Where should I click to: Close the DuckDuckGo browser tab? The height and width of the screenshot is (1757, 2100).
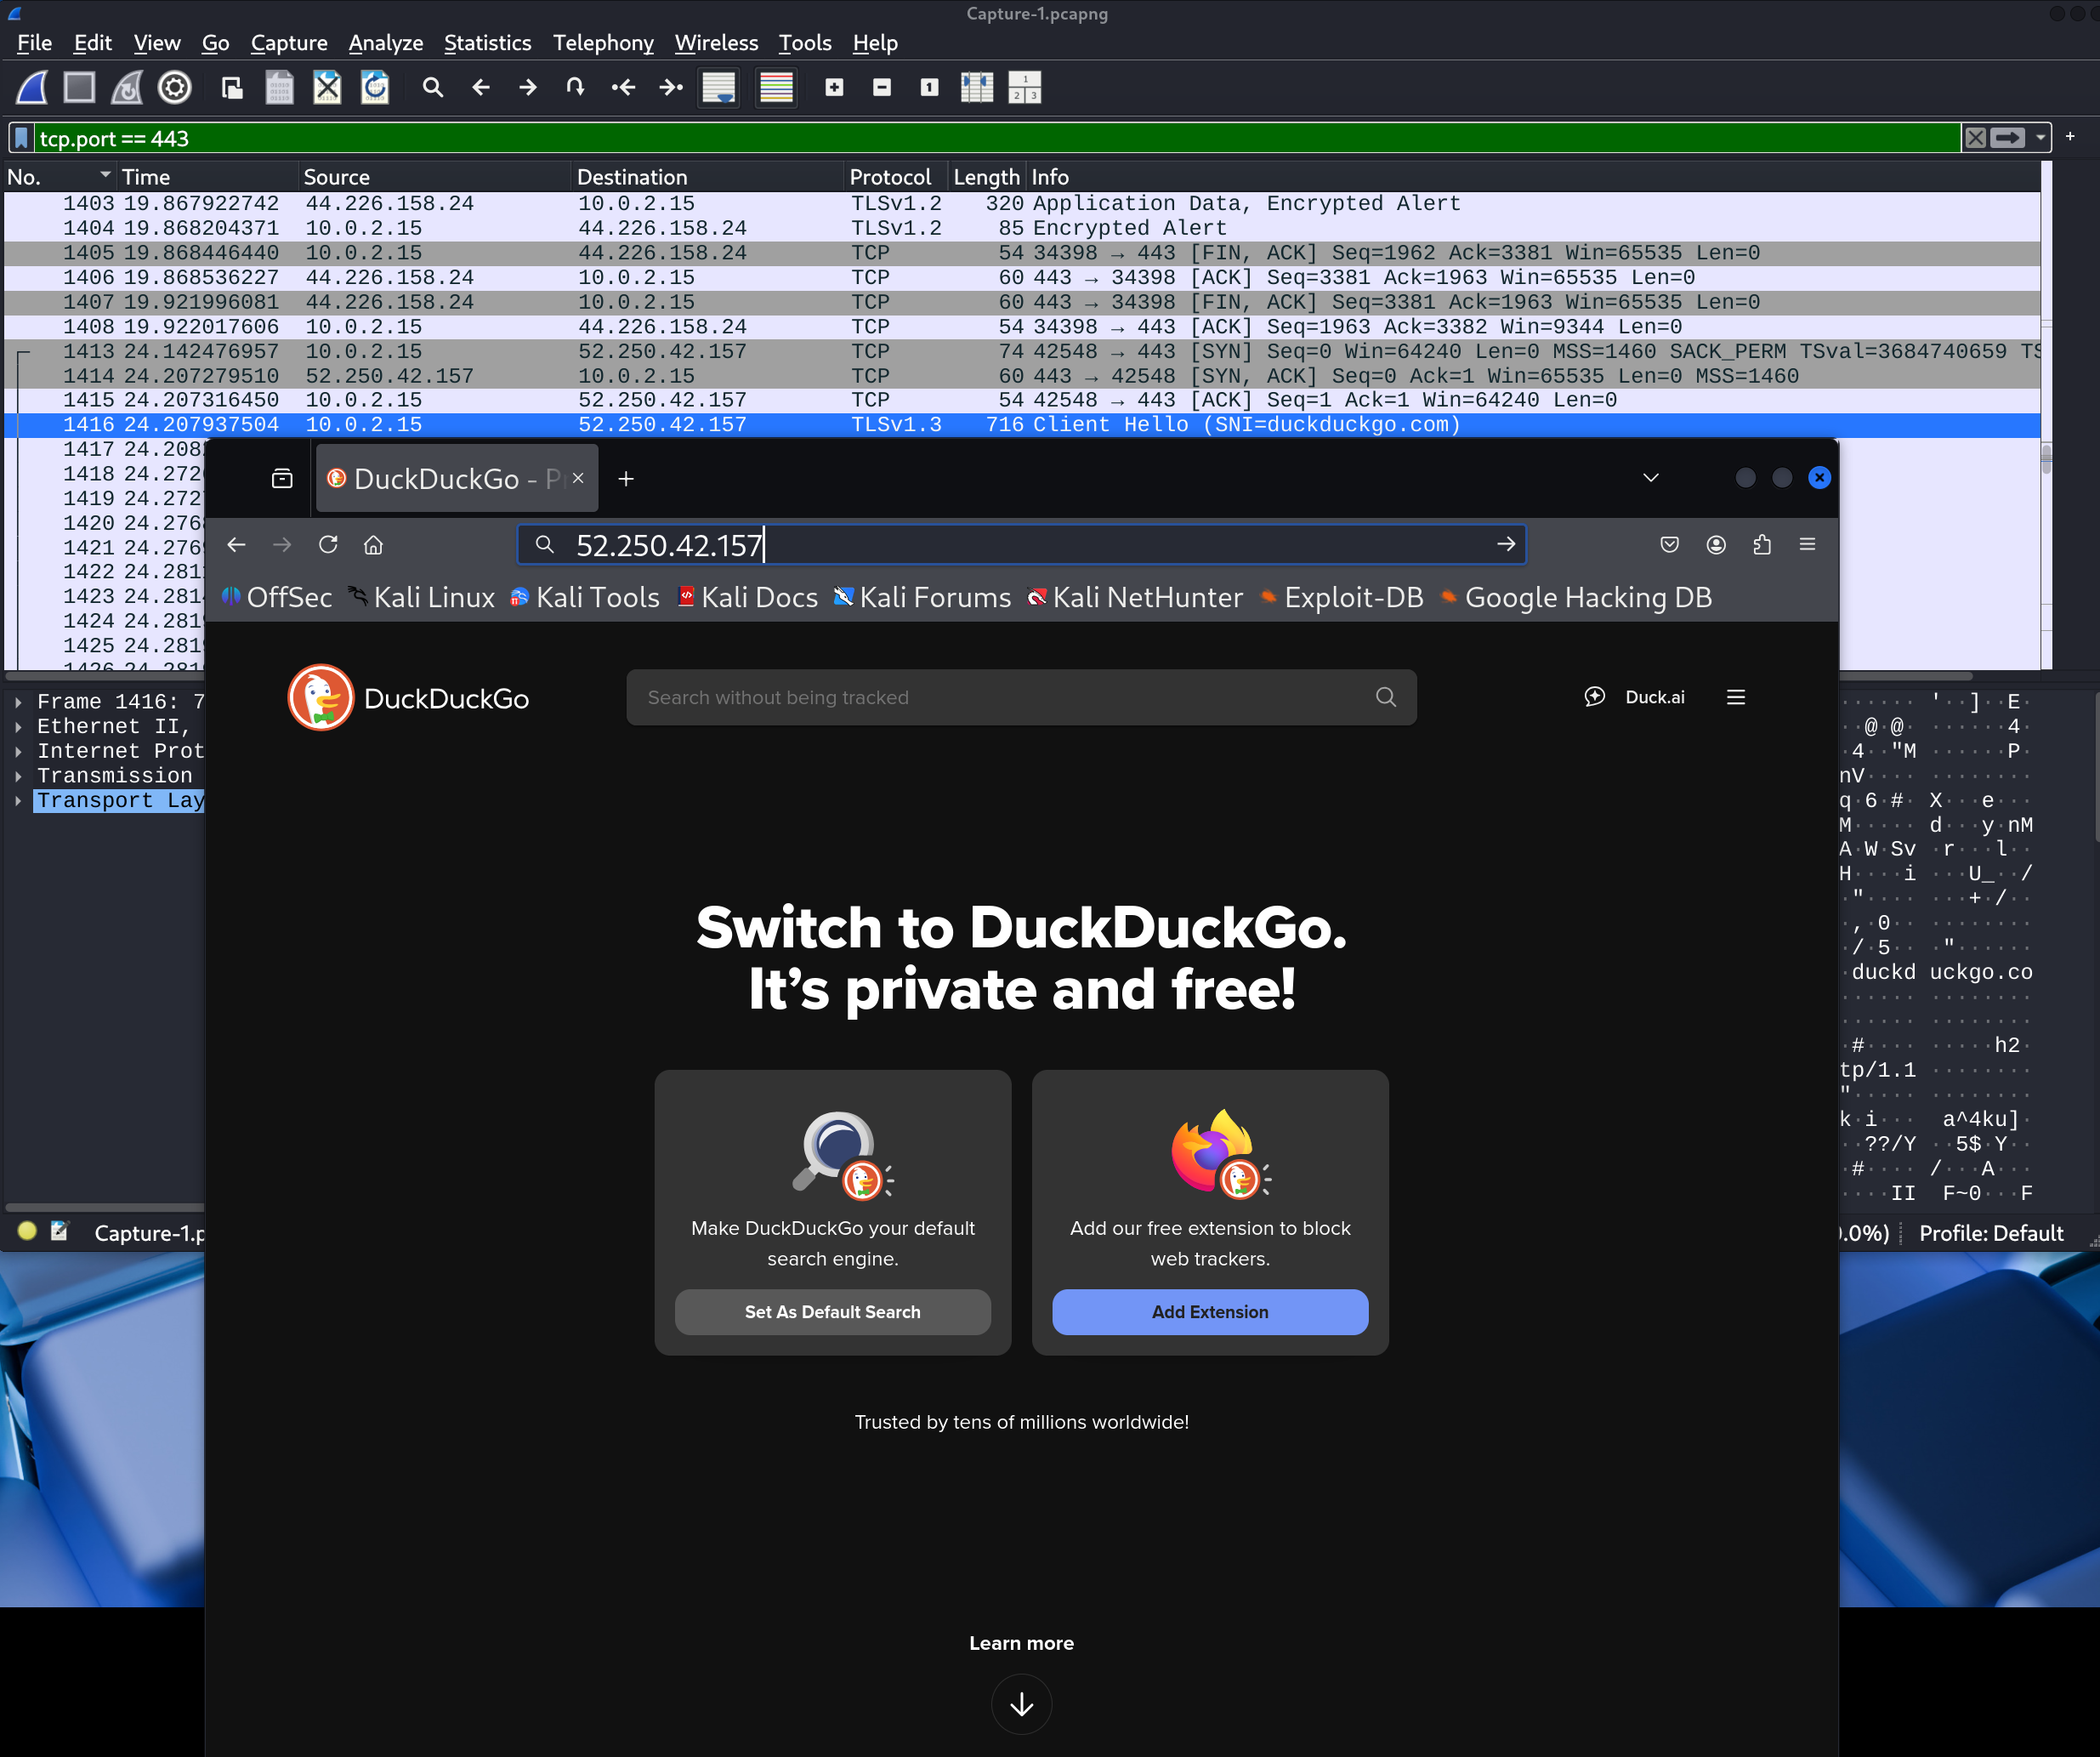coord(578,479)
